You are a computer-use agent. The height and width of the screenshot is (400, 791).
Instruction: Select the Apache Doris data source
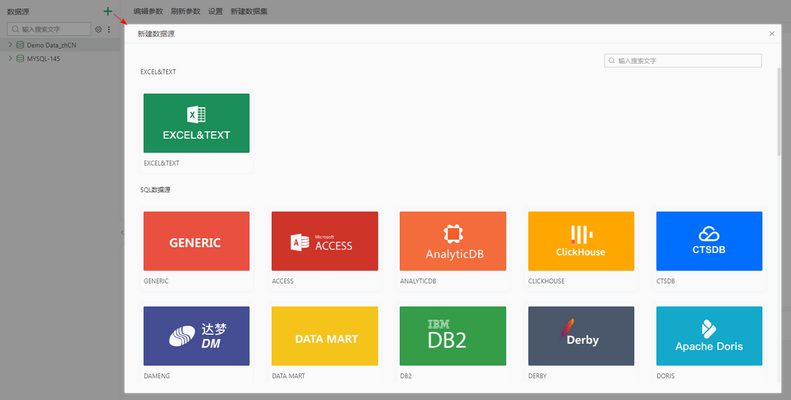click(708, 336)
